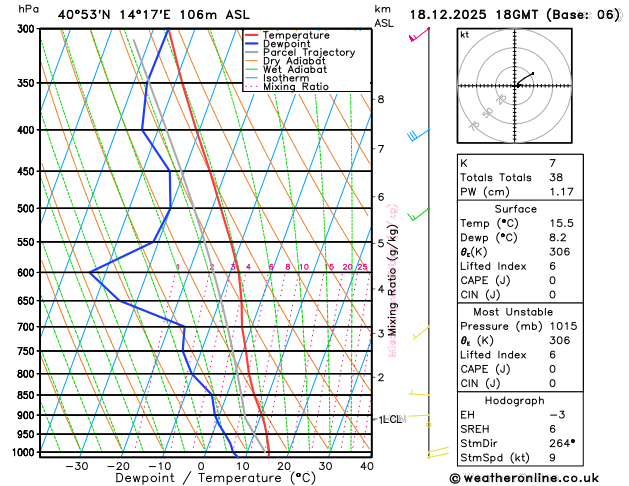The image size is (629, 486).
Task: Click the green wind barb at 500 hPa
Action: coord(418,214)
